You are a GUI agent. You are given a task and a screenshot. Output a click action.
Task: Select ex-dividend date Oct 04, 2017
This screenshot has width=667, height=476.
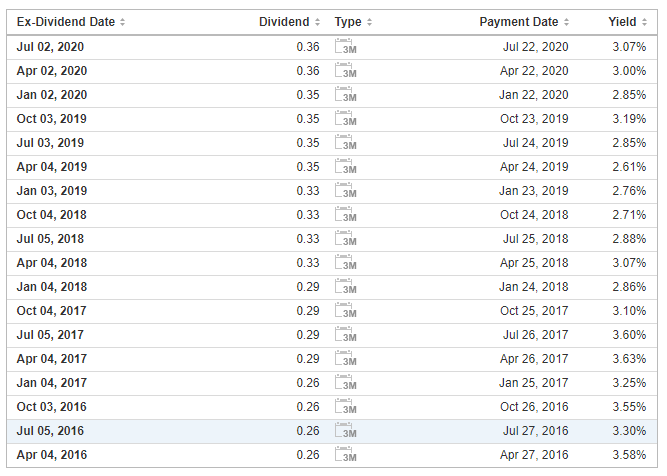click(x=51, y=311)
